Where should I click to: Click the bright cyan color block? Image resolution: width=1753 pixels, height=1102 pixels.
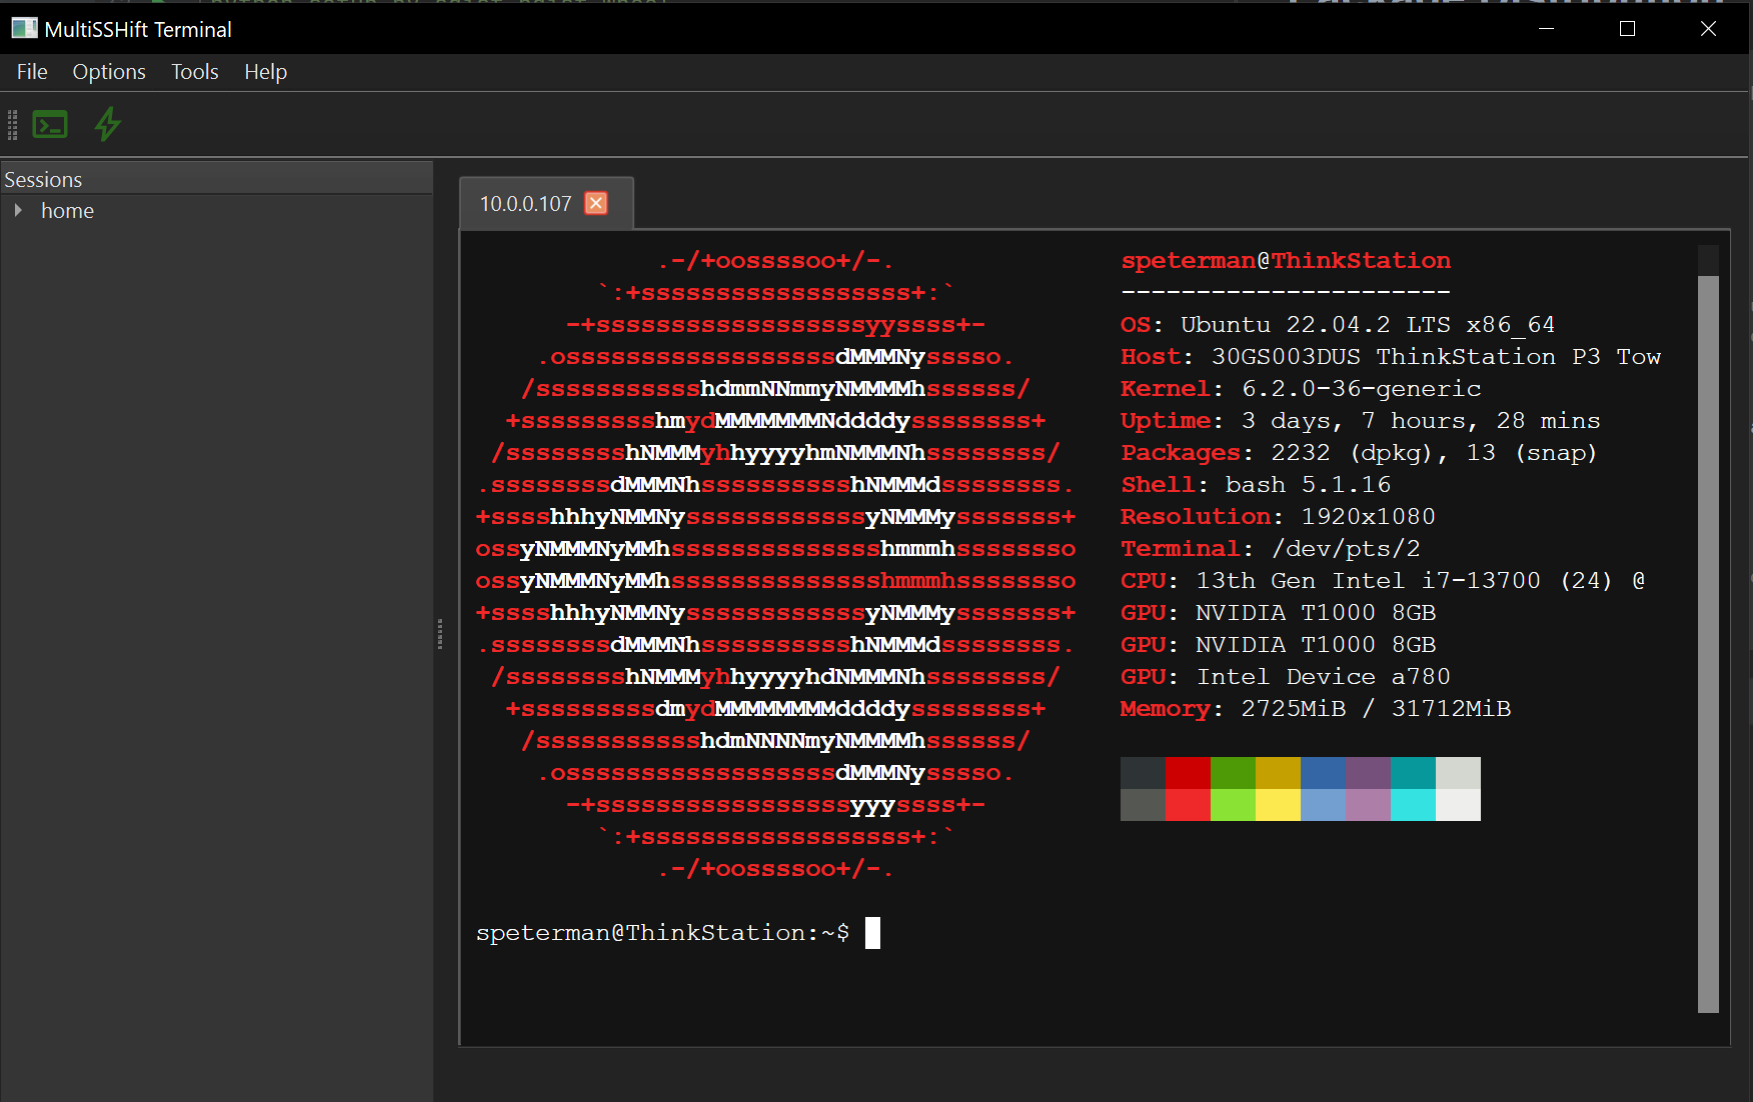pyautogui.click(x=1413, y=805)
